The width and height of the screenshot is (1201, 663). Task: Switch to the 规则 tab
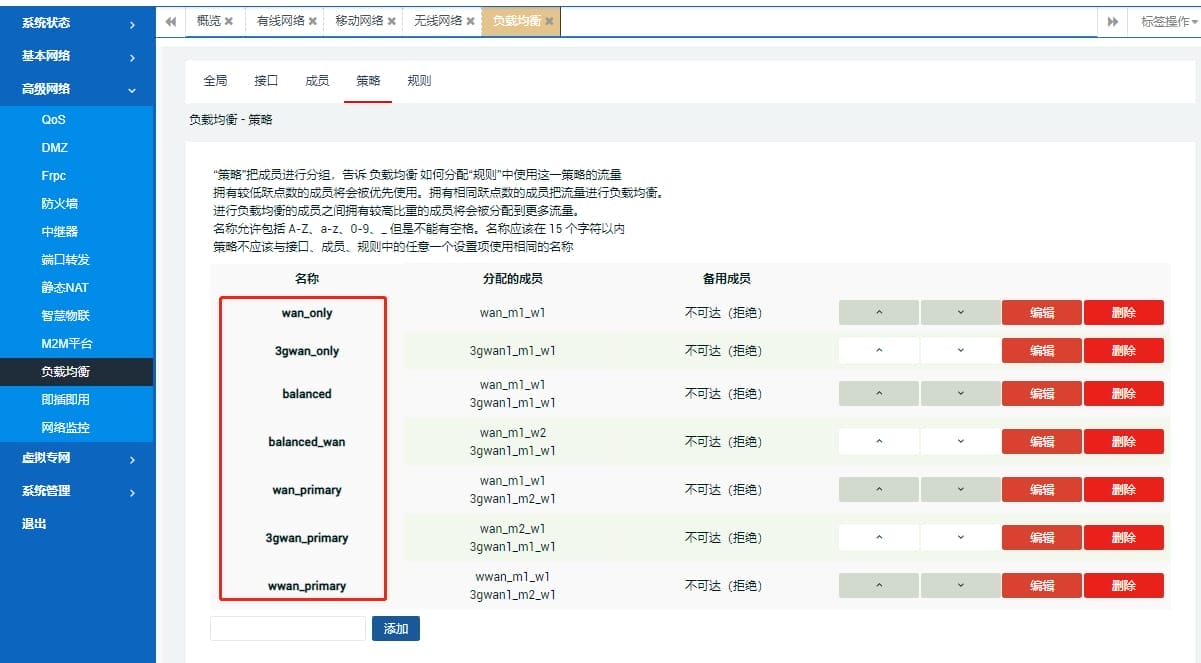point(419,81)
